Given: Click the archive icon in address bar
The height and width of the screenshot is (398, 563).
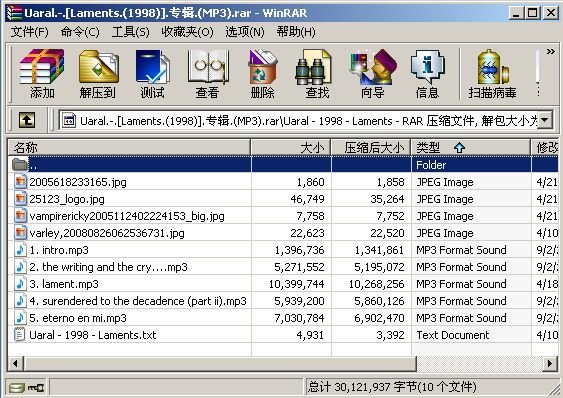Looking at the screenshot, I should (69, 121).
